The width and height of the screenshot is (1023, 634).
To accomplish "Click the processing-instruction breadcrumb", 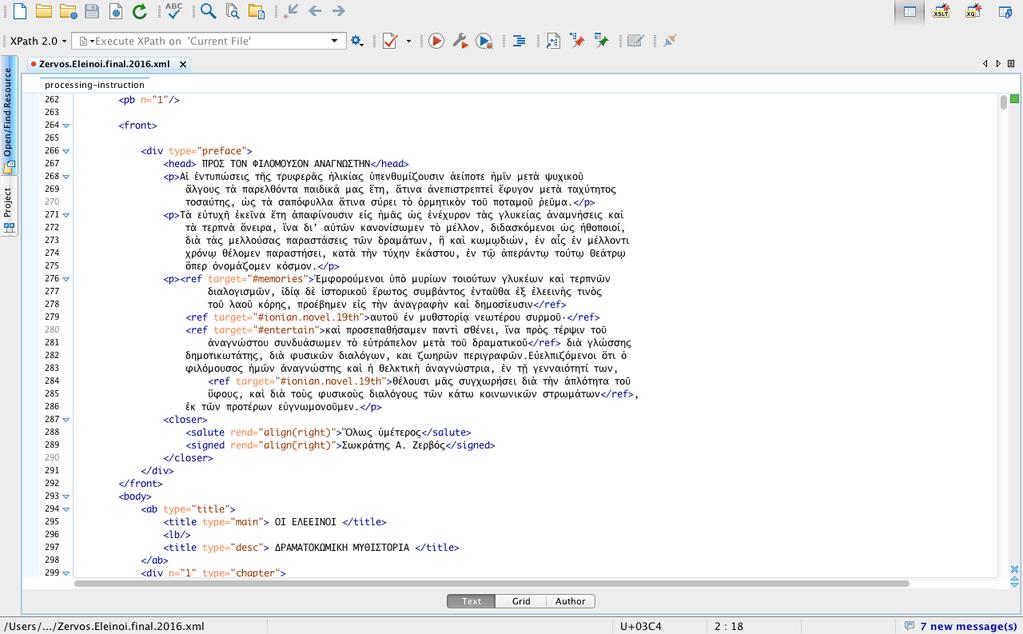I will pos(95,85).
